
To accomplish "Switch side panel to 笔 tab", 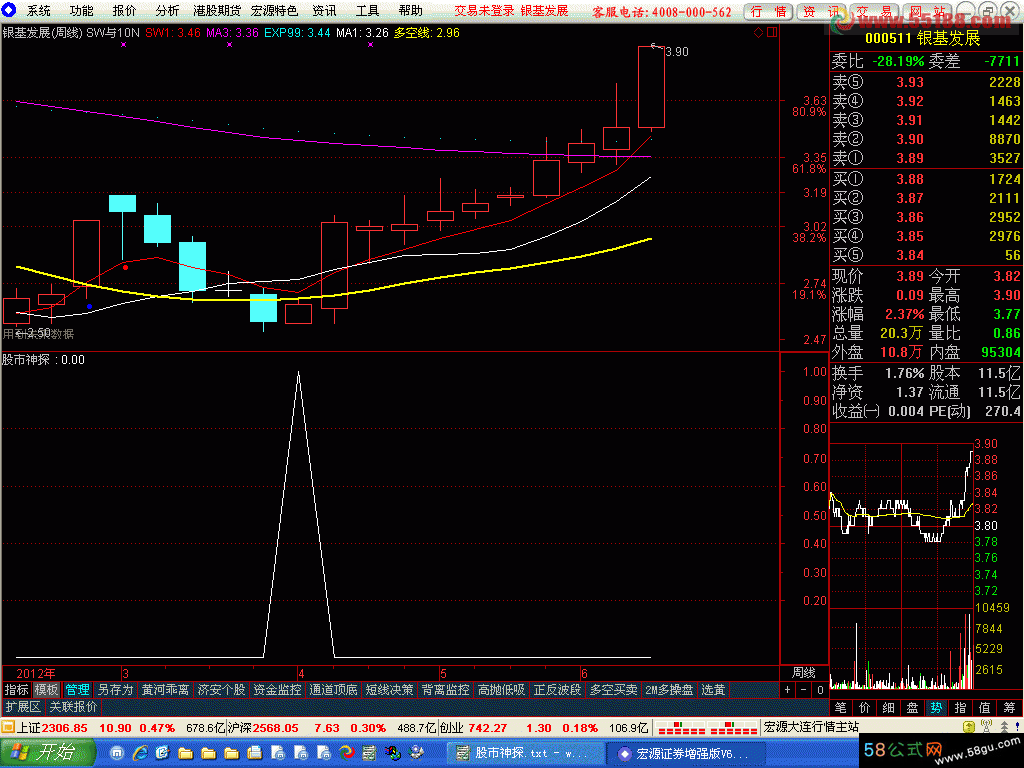I will coord(840,707).
